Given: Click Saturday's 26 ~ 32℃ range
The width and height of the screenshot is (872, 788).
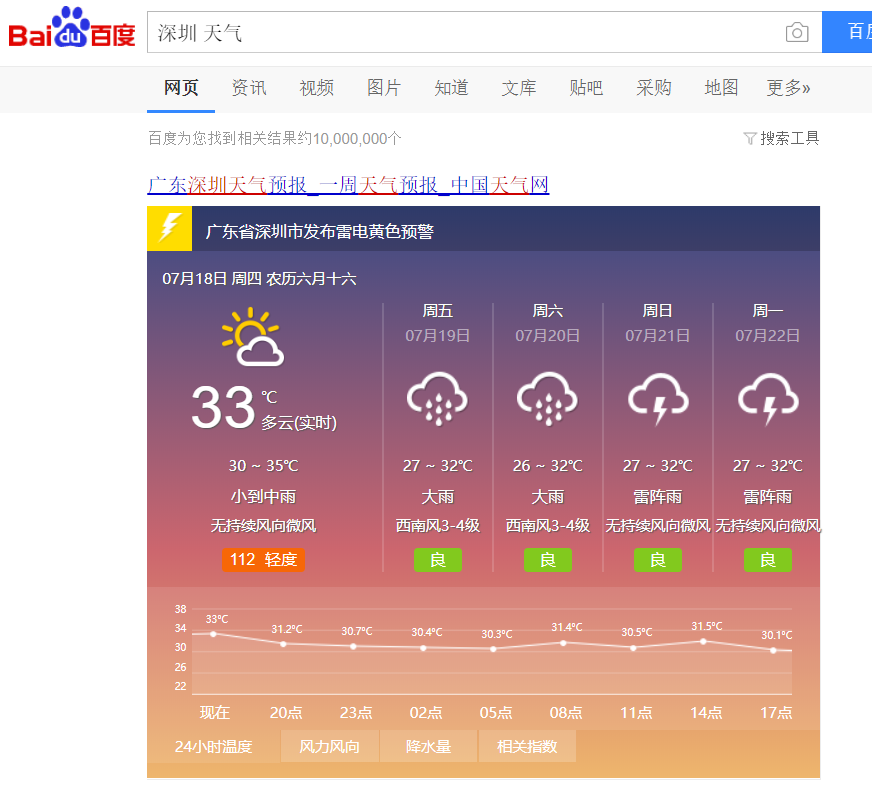Looking at the screenshot, I should [x=548, y=465].
